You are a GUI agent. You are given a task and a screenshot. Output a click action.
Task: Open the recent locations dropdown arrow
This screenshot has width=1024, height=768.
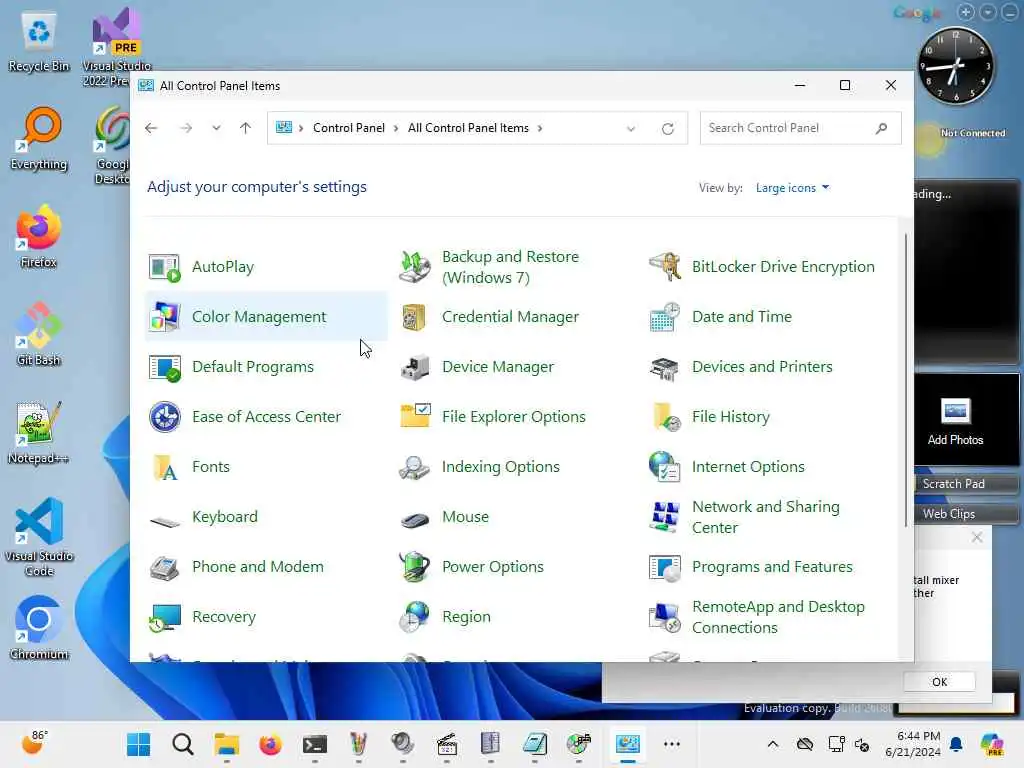216,128
